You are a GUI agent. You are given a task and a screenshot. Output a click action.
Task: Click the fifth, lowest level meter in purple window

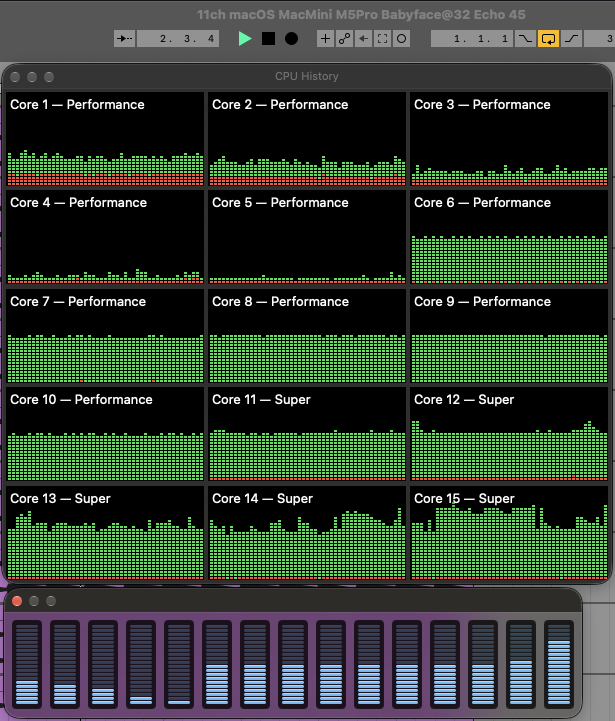click(x=179, y=664)
